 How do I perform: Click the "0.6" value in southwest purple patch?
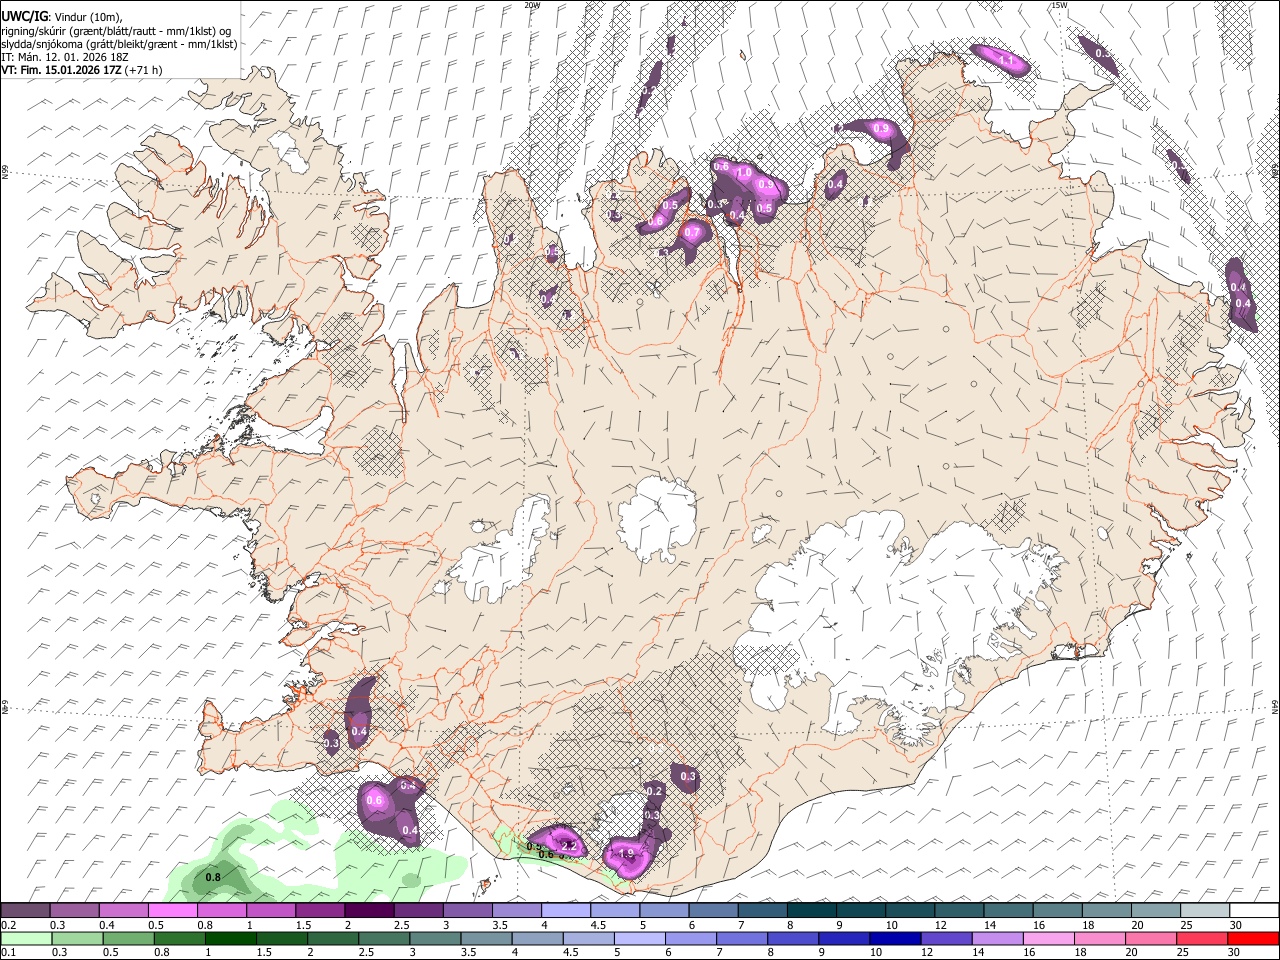coord(375,800)
